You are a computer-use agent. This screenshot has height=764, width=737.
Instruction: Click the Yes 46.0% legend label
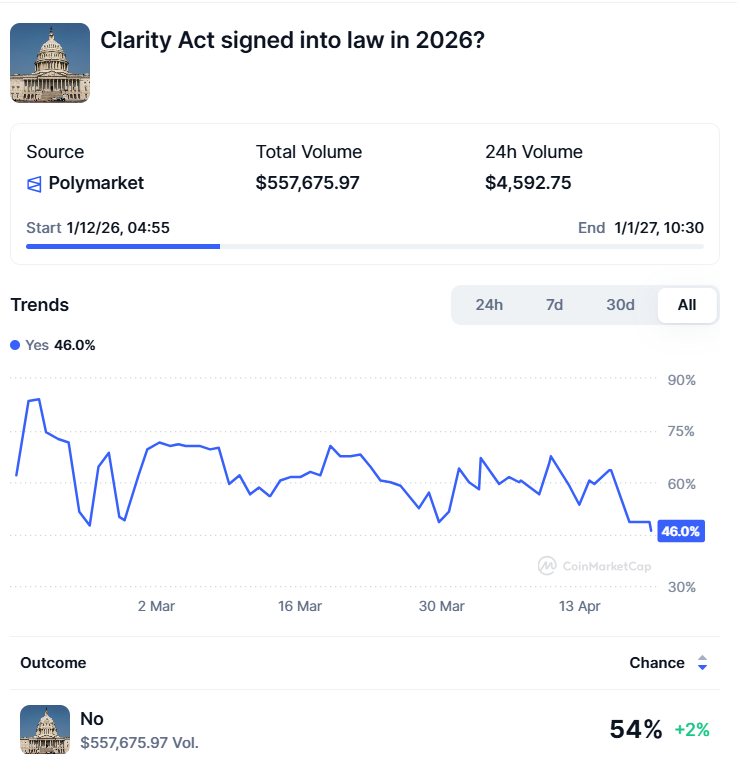[x=60, y=345]
